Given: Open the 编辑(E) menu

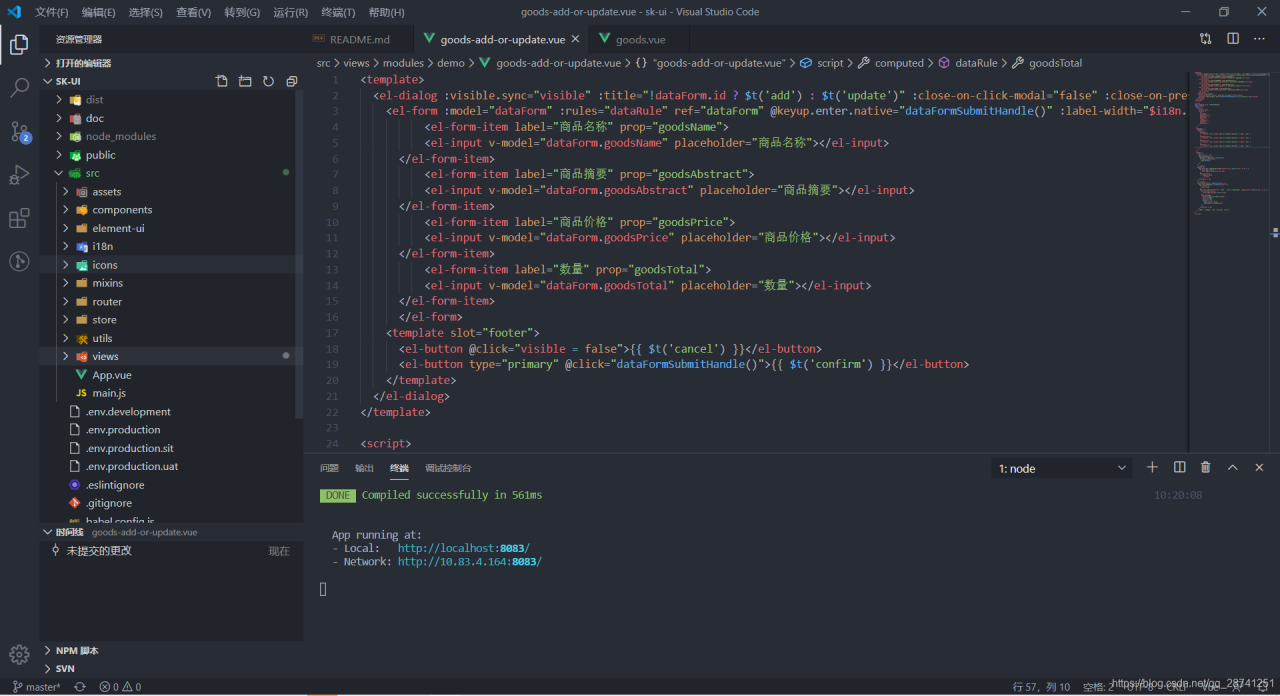Looking at the screenshot, I should click(x=99, y=12).
